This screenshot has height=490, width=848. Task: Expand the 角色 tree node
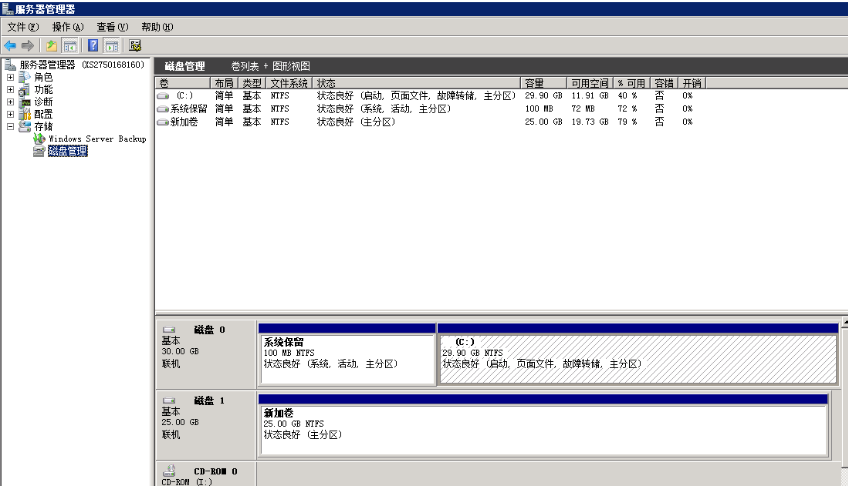pyautogui.click(x=10, y=77)
